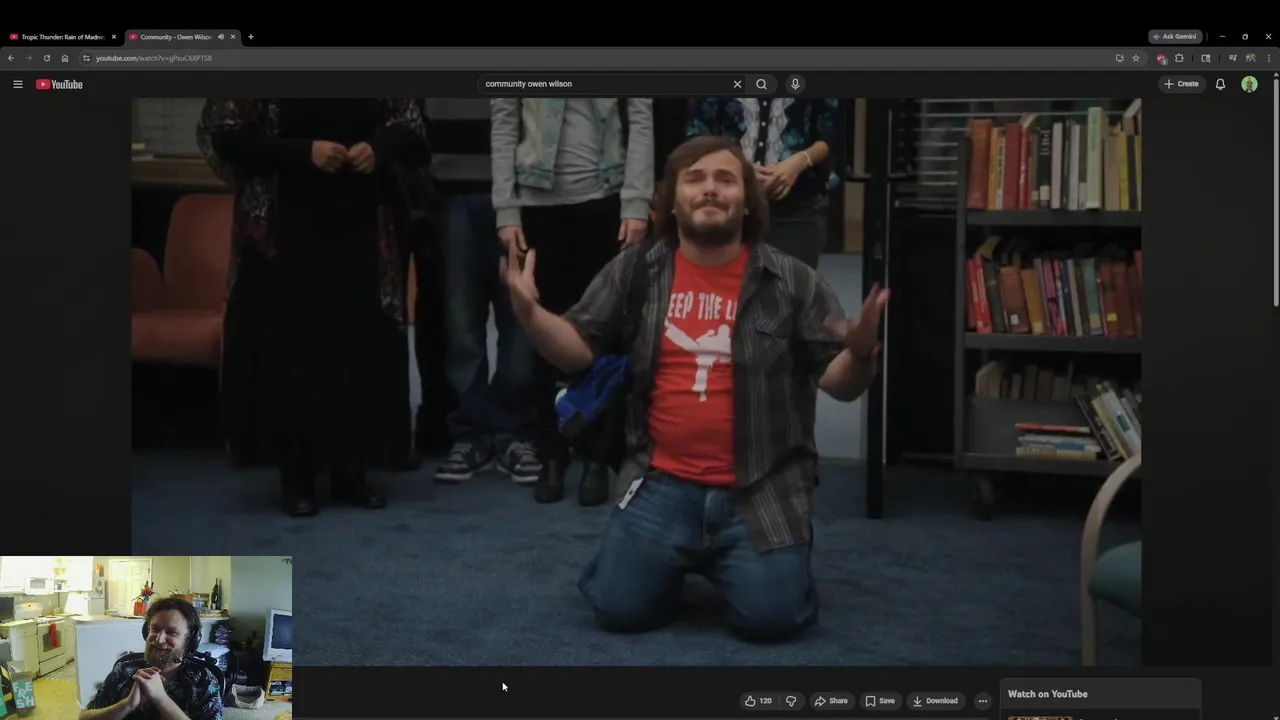Click the video player to pause
This screenshot has height=720, width=1280.
[x=636, y=381]
